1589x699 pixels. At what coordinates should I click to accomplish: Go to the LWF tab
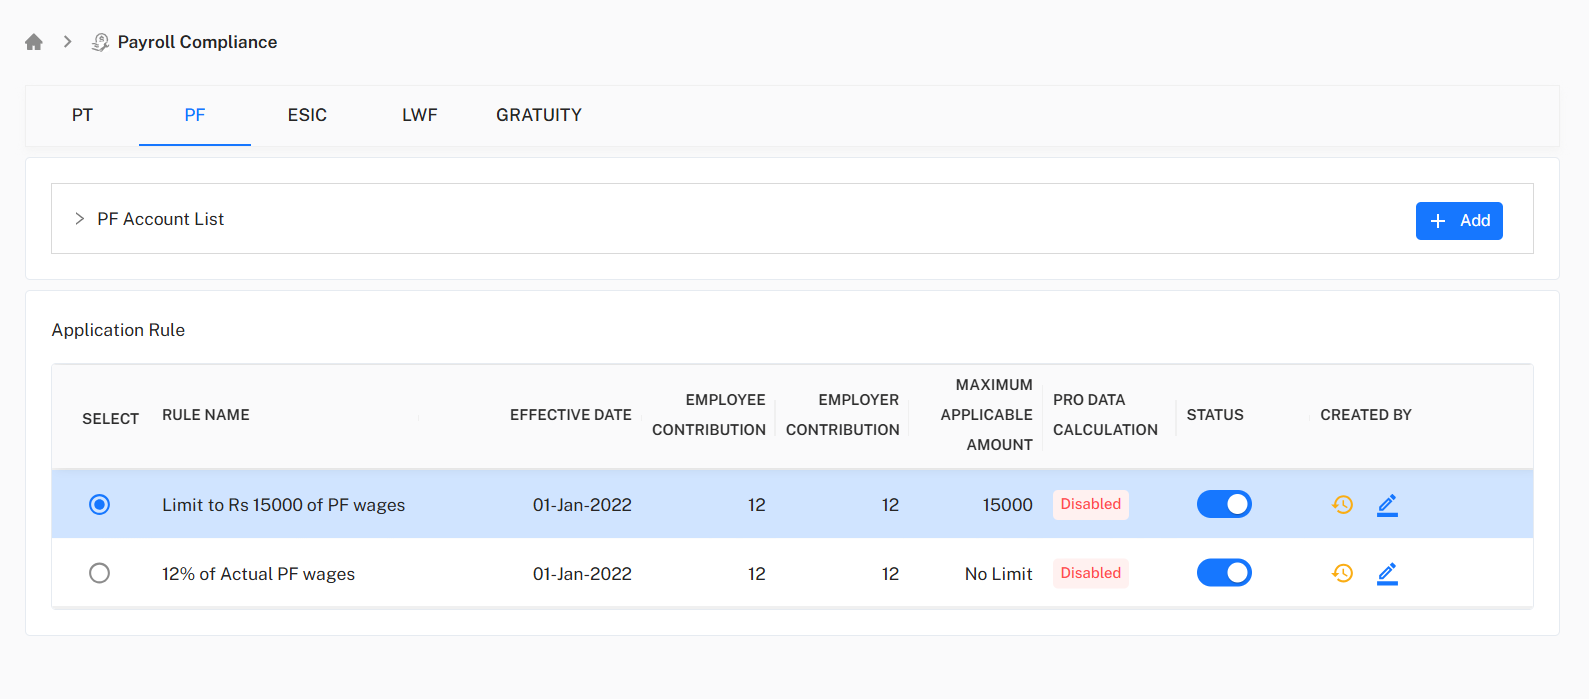[419, 115]
